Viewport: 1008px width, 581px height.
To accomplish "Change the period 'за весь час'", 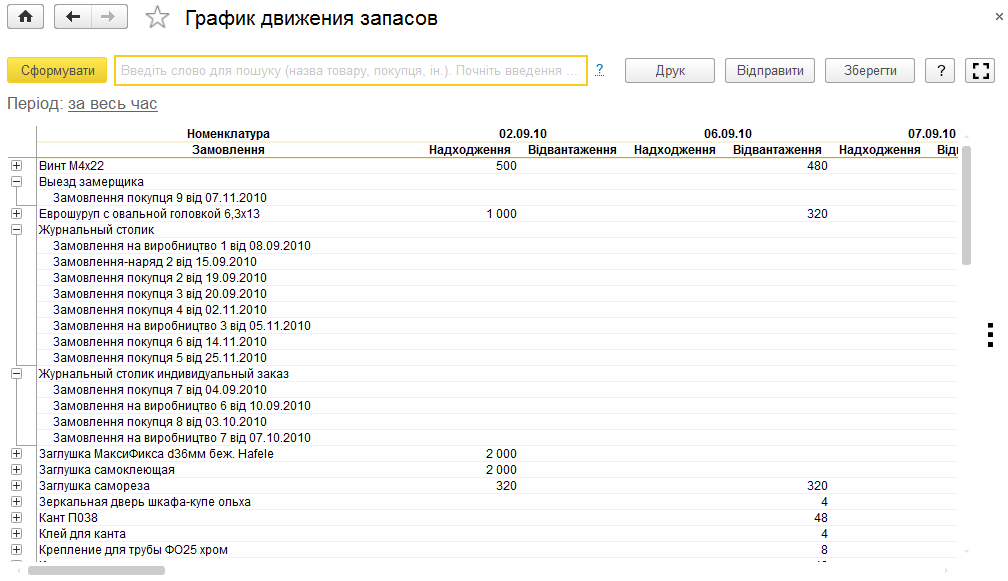I will (x=112, y=103).
